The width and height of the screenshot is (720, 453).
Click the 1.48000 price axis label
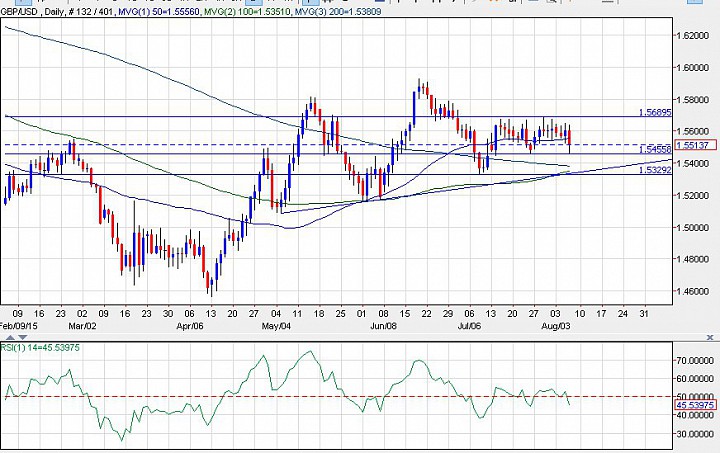tap(693, 259)
